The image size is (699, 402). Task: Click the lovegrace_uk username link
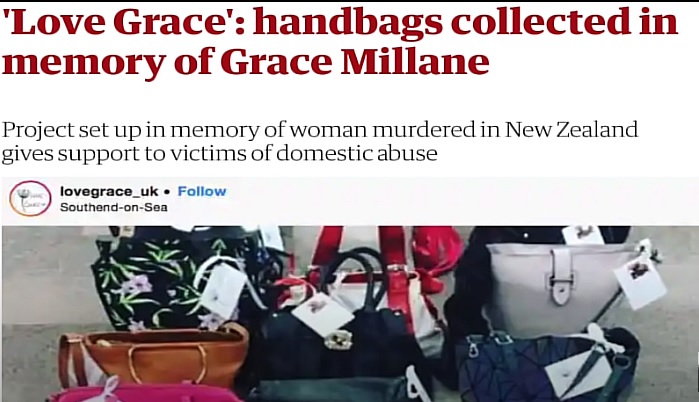109,192
